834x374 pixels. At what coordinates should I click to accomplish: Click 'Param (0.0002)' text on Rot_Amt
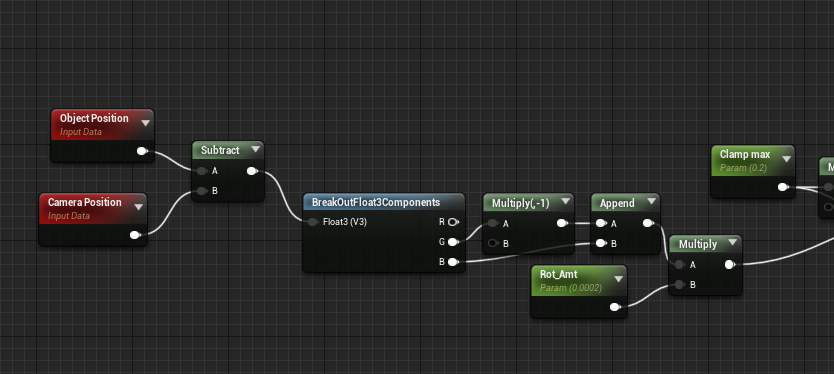point(571,288)
